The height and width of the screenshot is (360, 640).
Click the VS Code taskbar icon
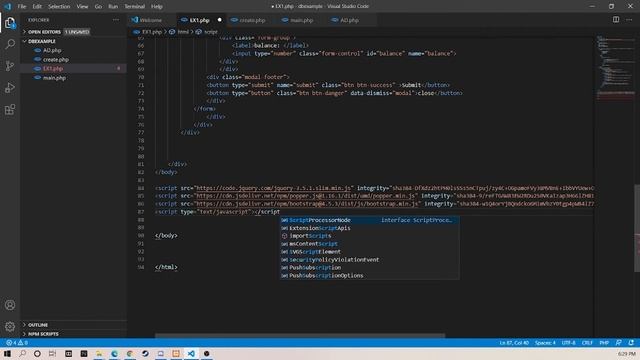click(191, 353)
